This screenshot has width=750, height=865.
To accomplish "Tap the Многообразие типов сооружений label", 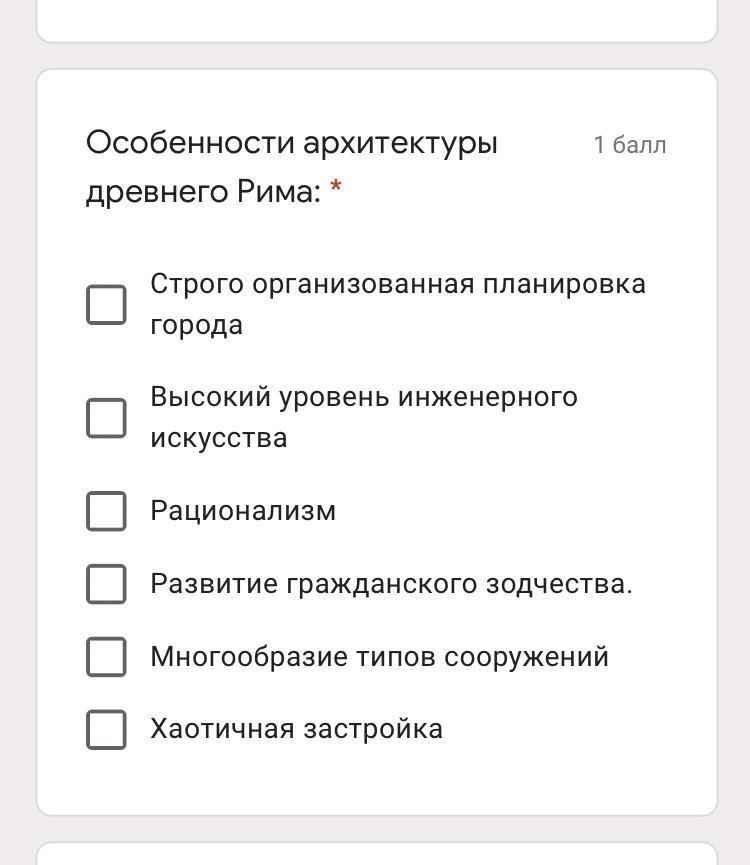I will (x=379, y=657).
